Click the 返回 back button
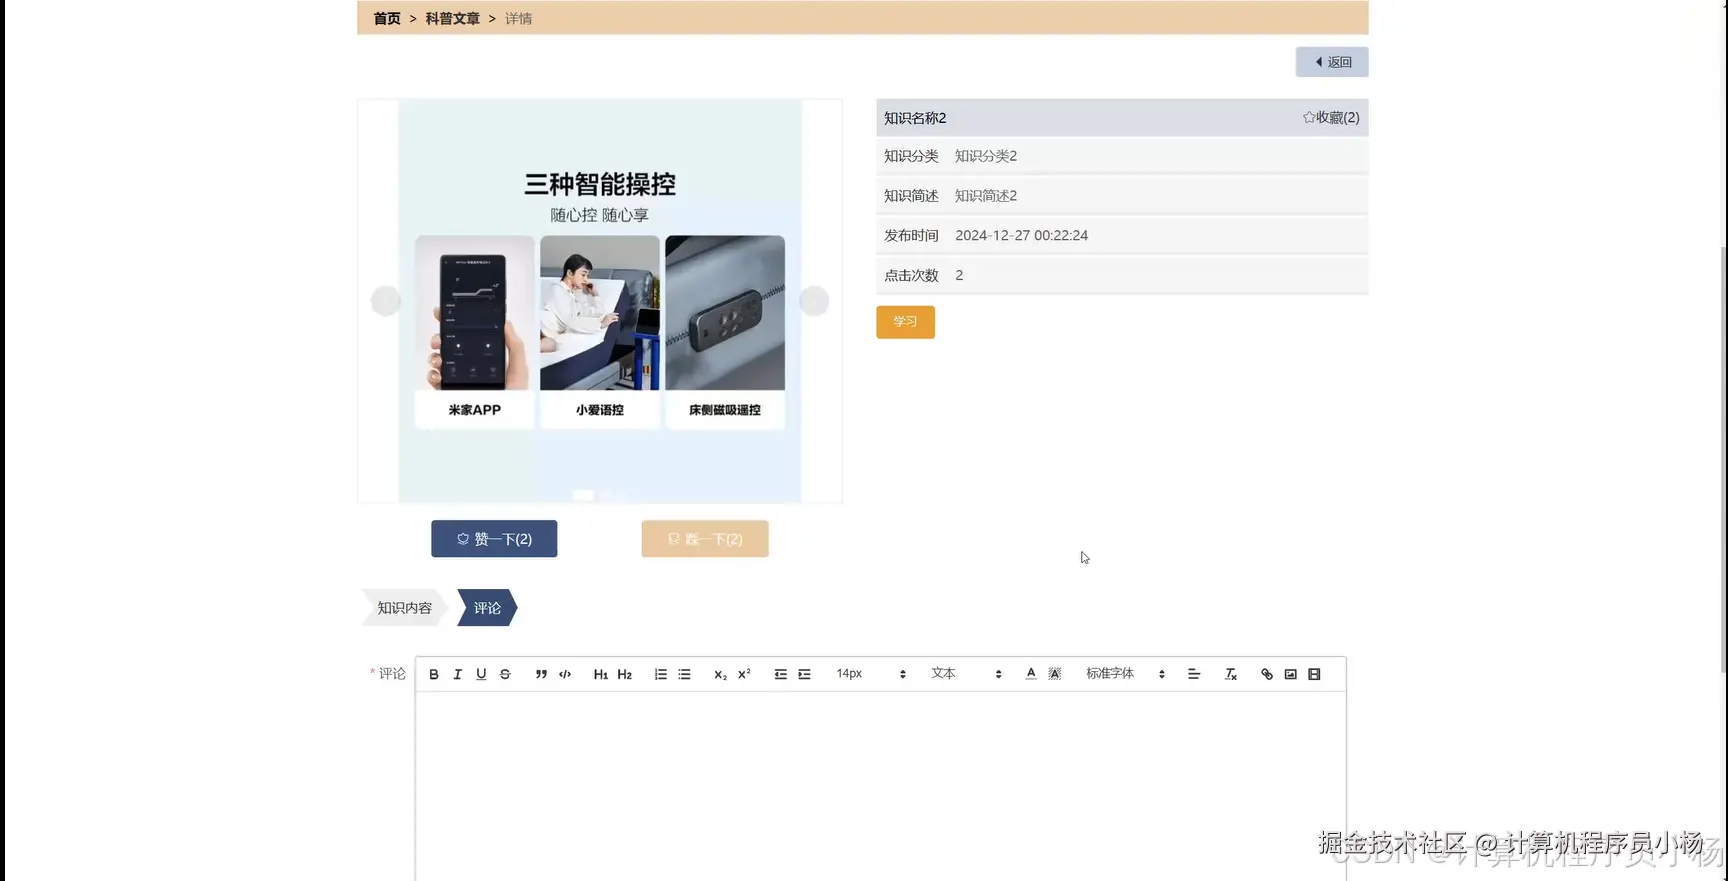 coord(1332,62)
